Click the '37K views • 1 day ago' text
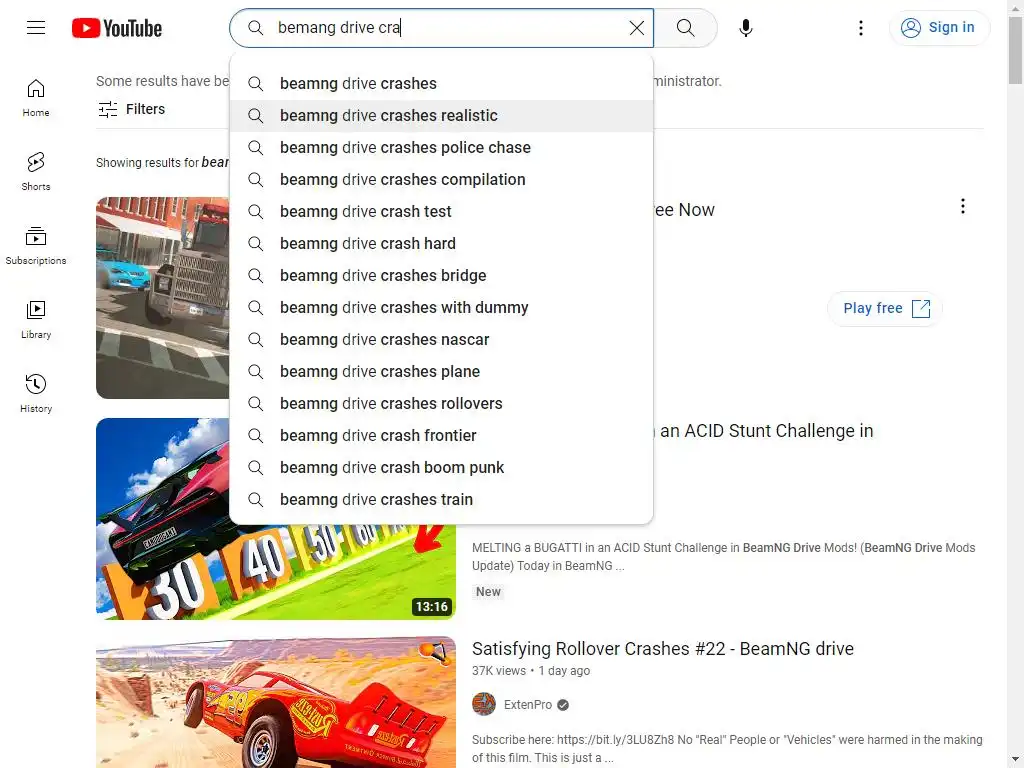 coord(530,671)
